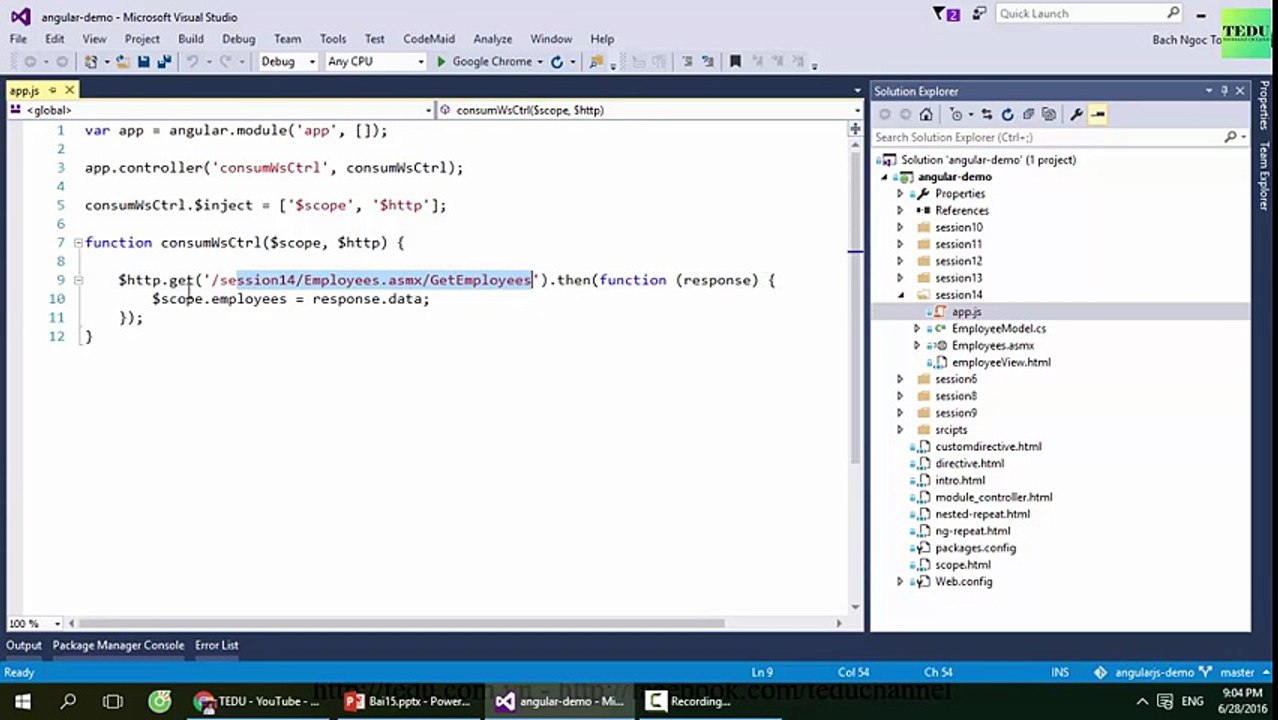1278x720 pixels.
Task: Switch to the Package Manager Console tab
Action: pyautogui.click(x=118, y=645)
